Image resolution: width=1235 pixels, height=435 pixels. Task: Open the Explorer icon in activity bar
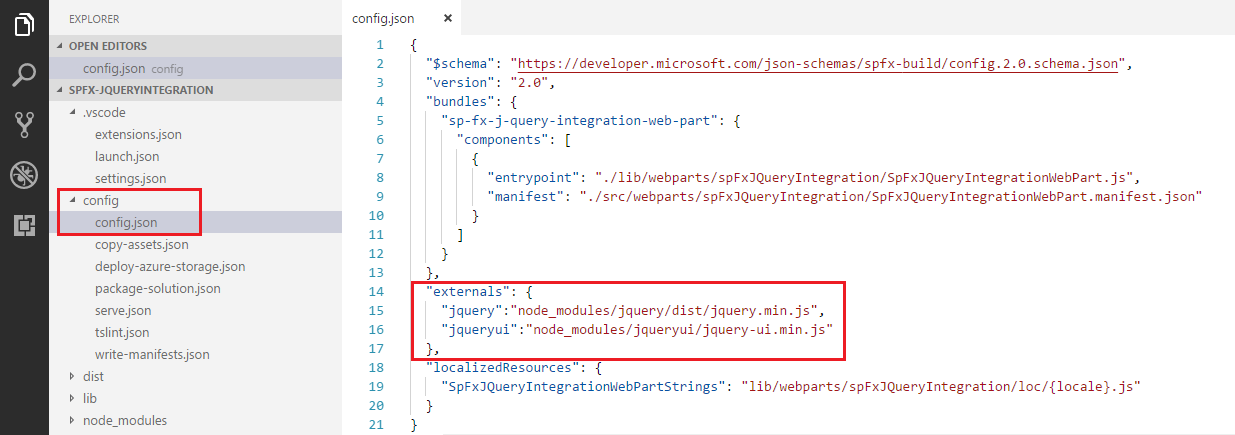pyautogui.click(x=24, y=23)
